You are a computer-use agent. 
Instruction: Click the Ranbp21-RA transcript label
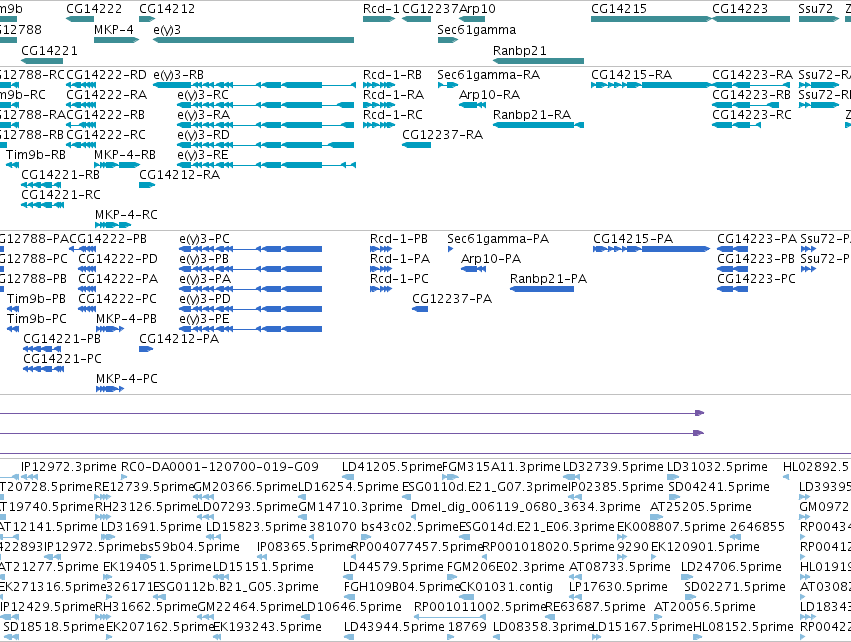pyautogui.click(x=532, y=115)
